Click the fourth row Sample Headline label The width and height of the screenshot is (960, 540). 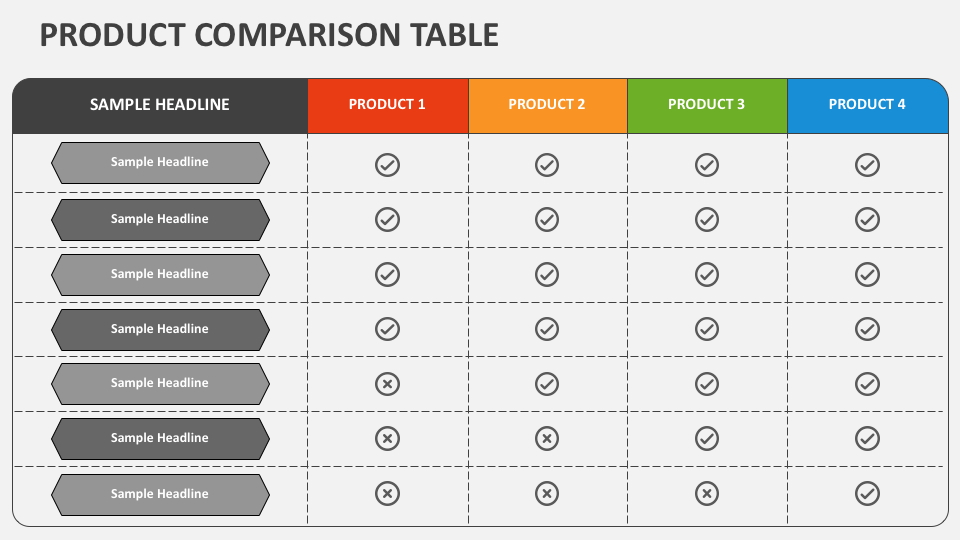tap(160, 330)
